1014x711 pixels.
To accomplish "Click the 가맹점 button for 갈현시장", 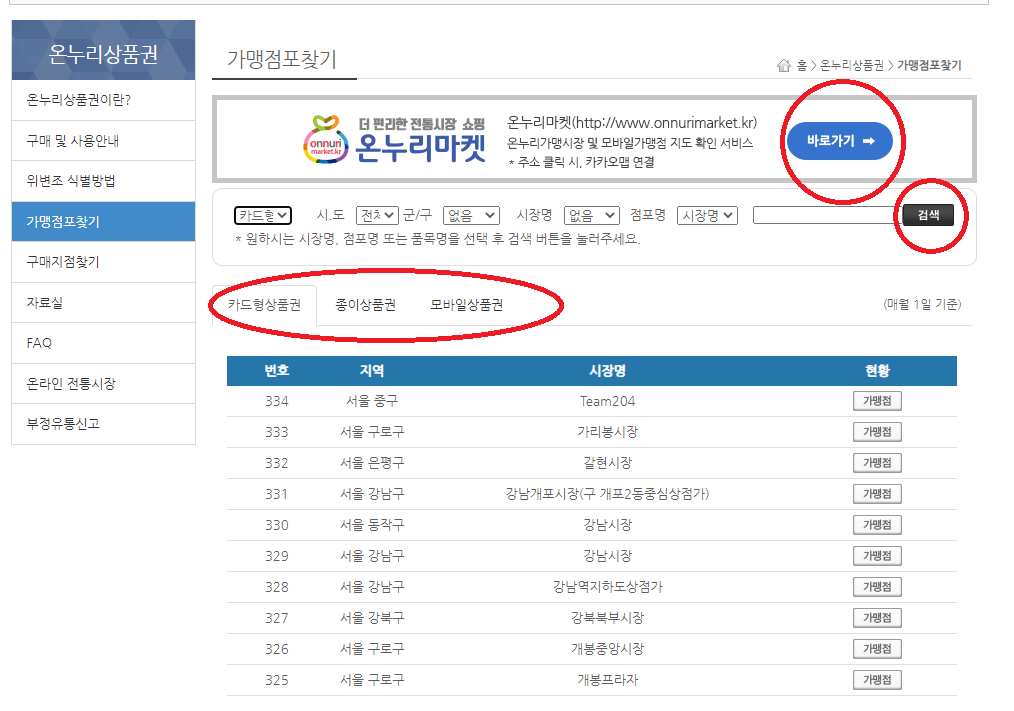I will tap(877, 463).
